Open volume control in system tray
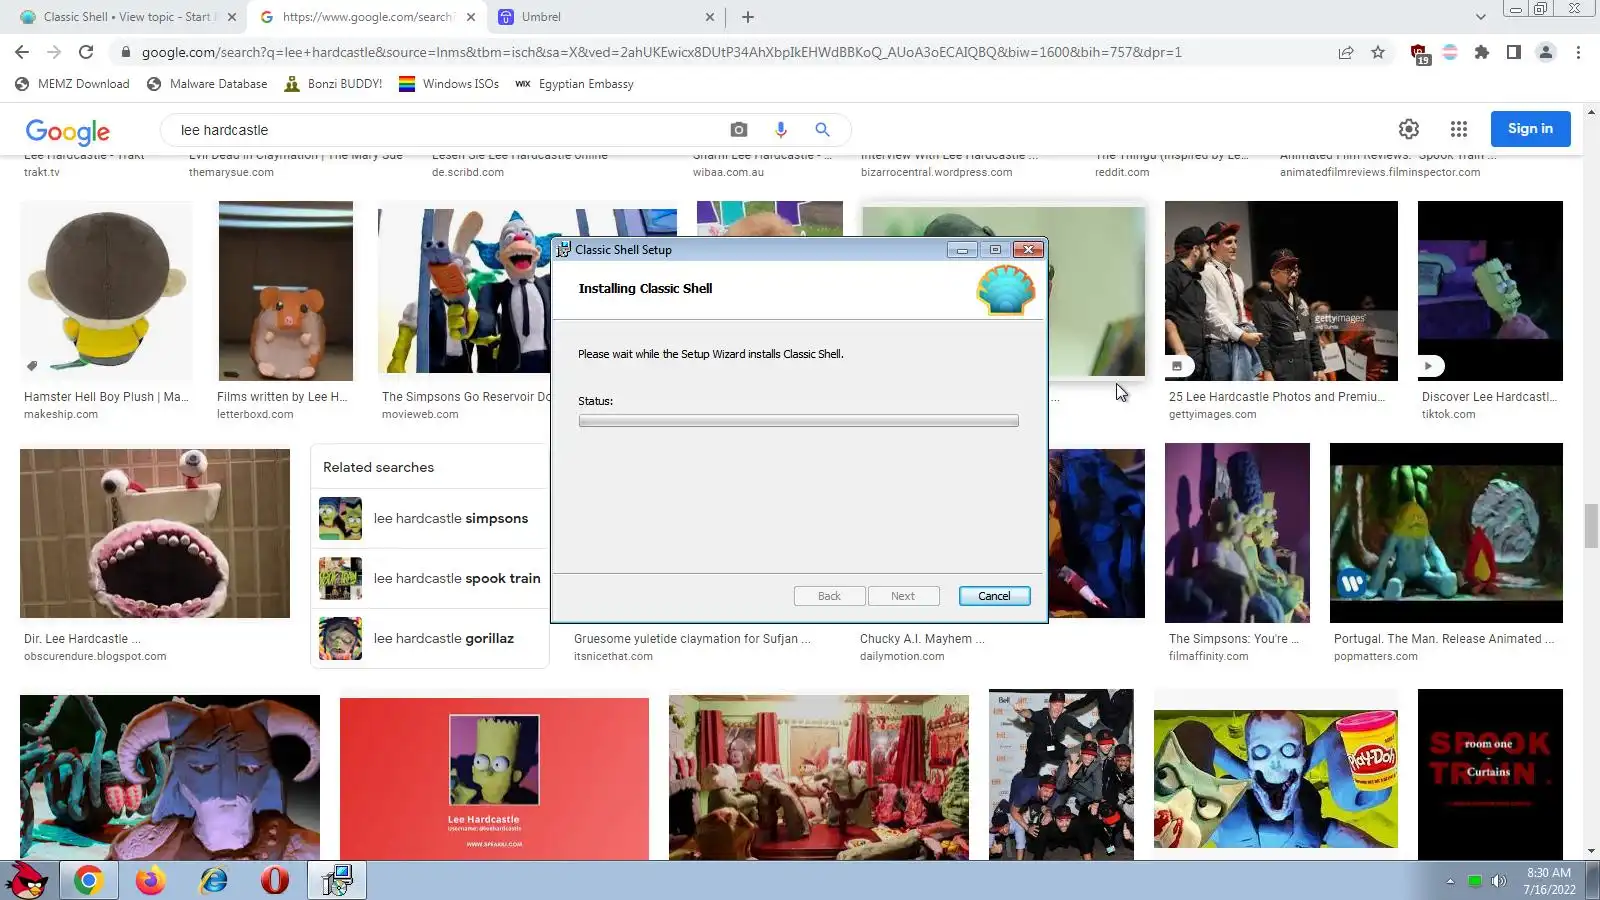This screenshot has width=1600, height=900. pyautogui.click(x=1498, y=881)
